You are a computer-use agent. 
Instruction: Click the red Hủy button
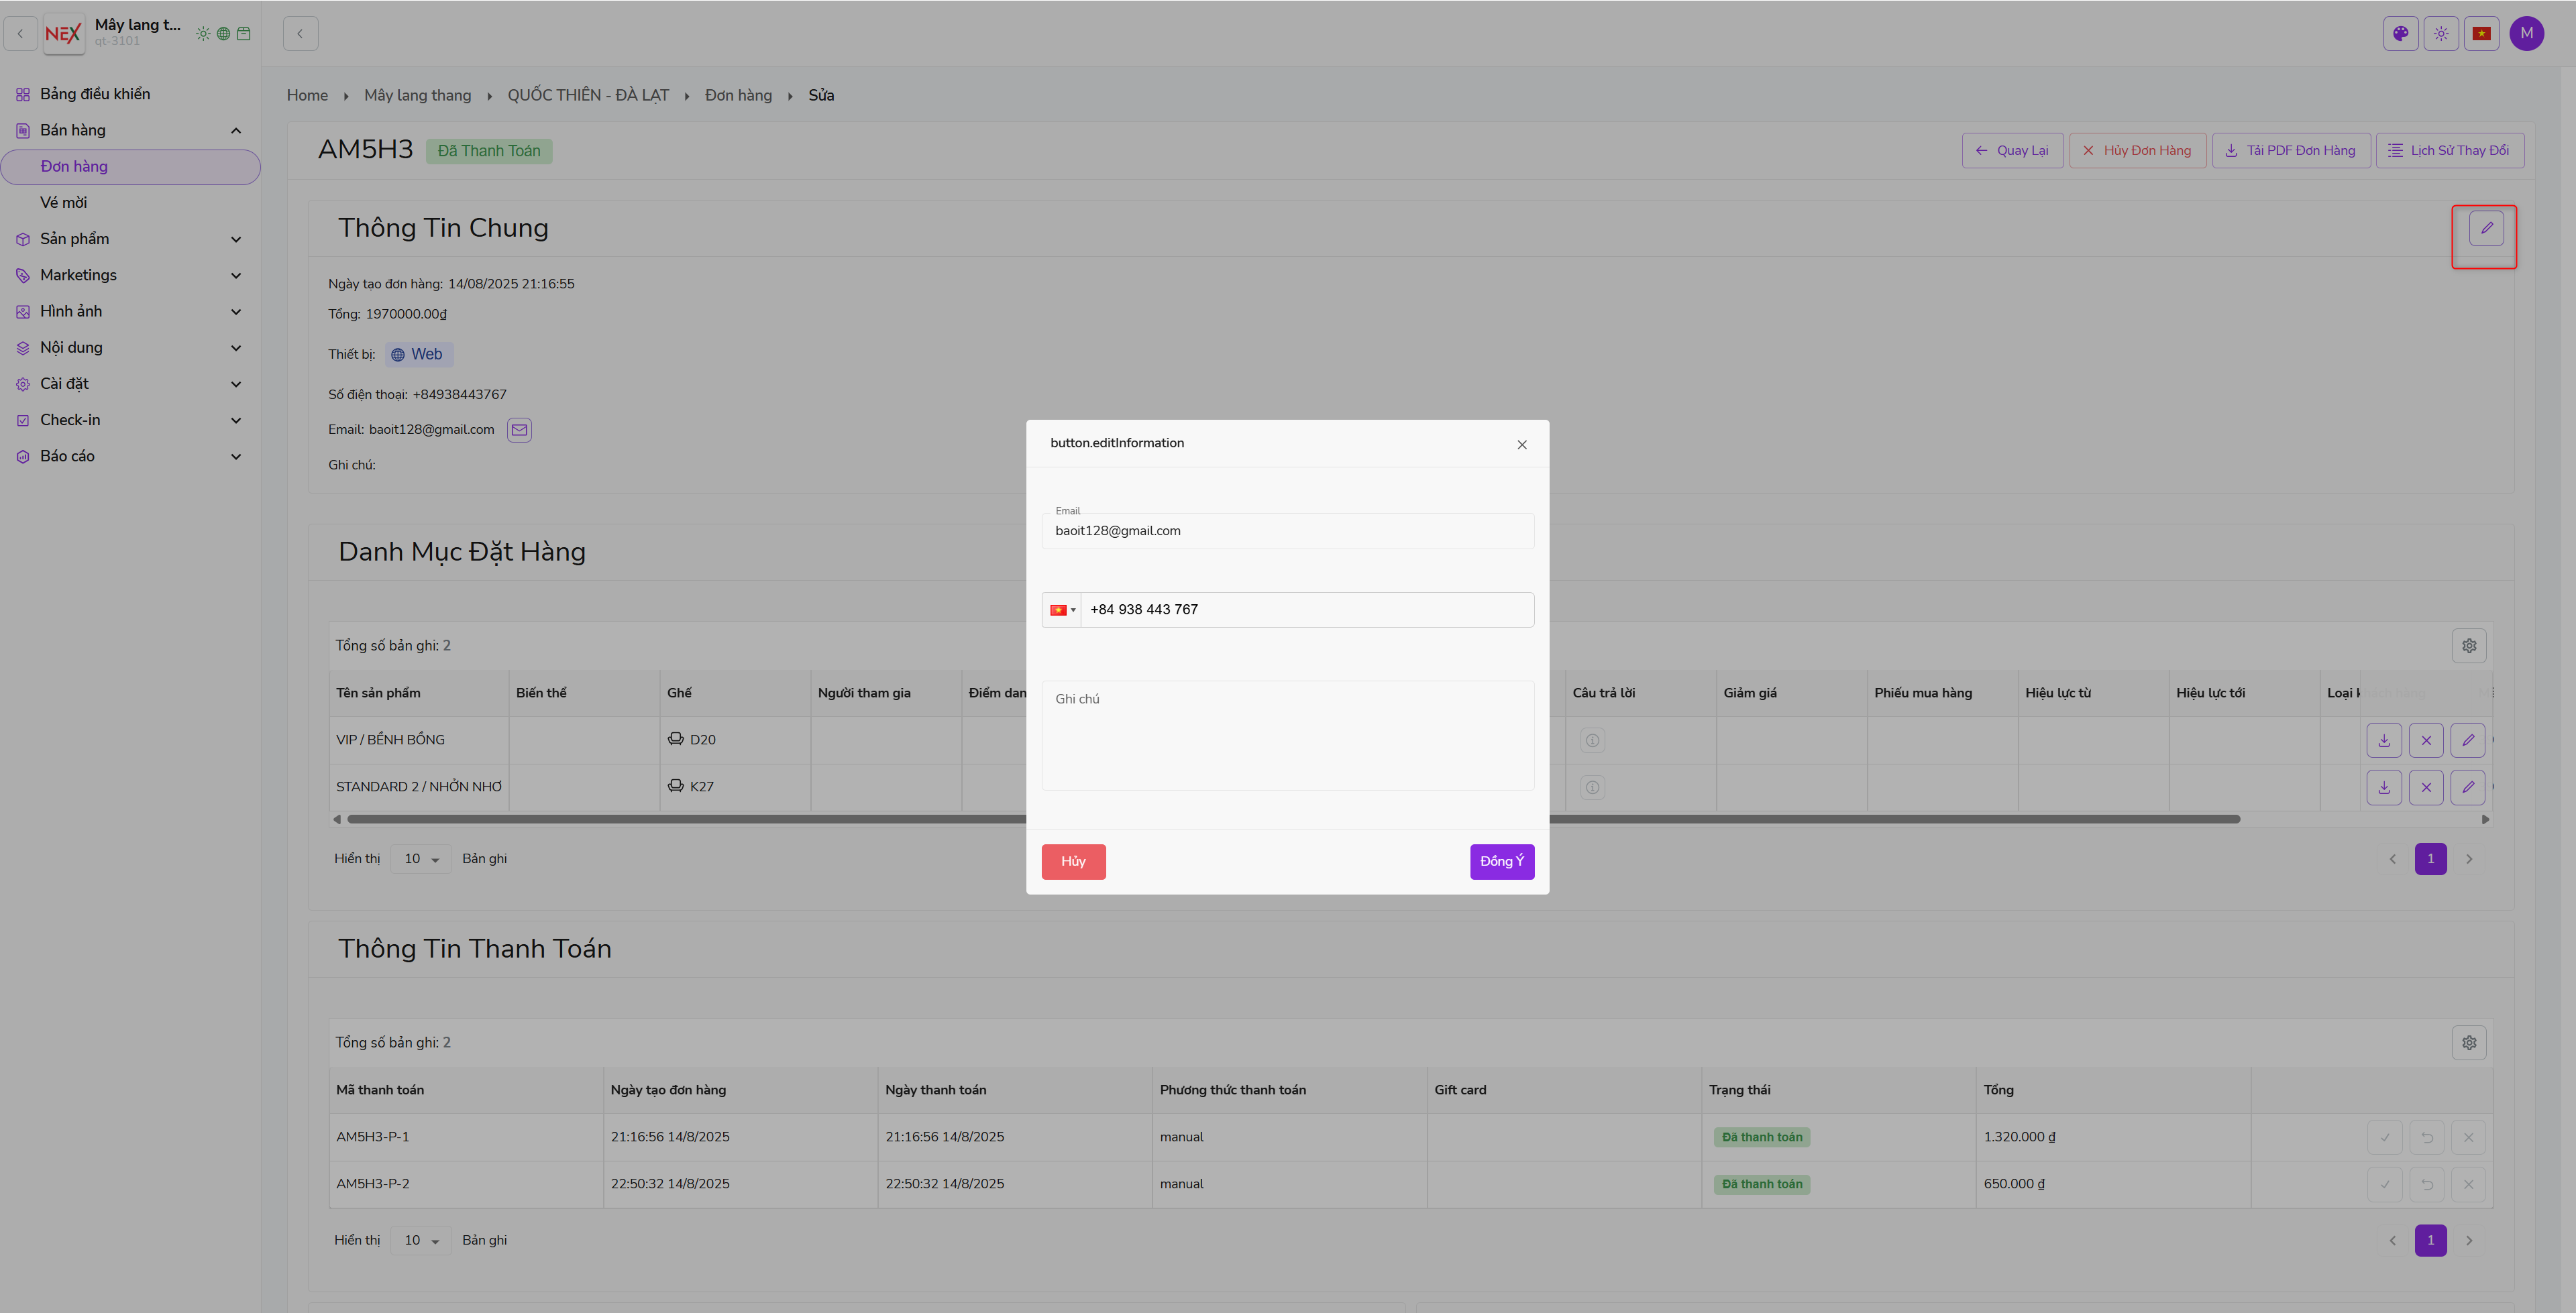pos(1073,861)
